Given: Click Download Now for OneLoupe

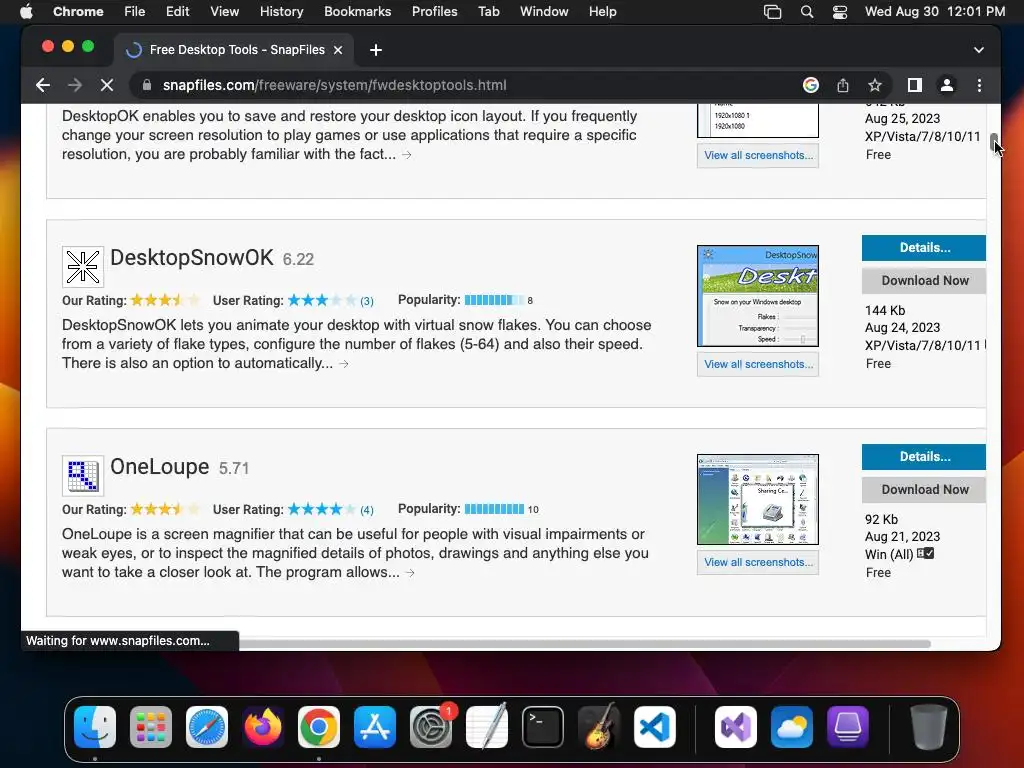Looking at the screenshot, I should [x=923, y=489].
